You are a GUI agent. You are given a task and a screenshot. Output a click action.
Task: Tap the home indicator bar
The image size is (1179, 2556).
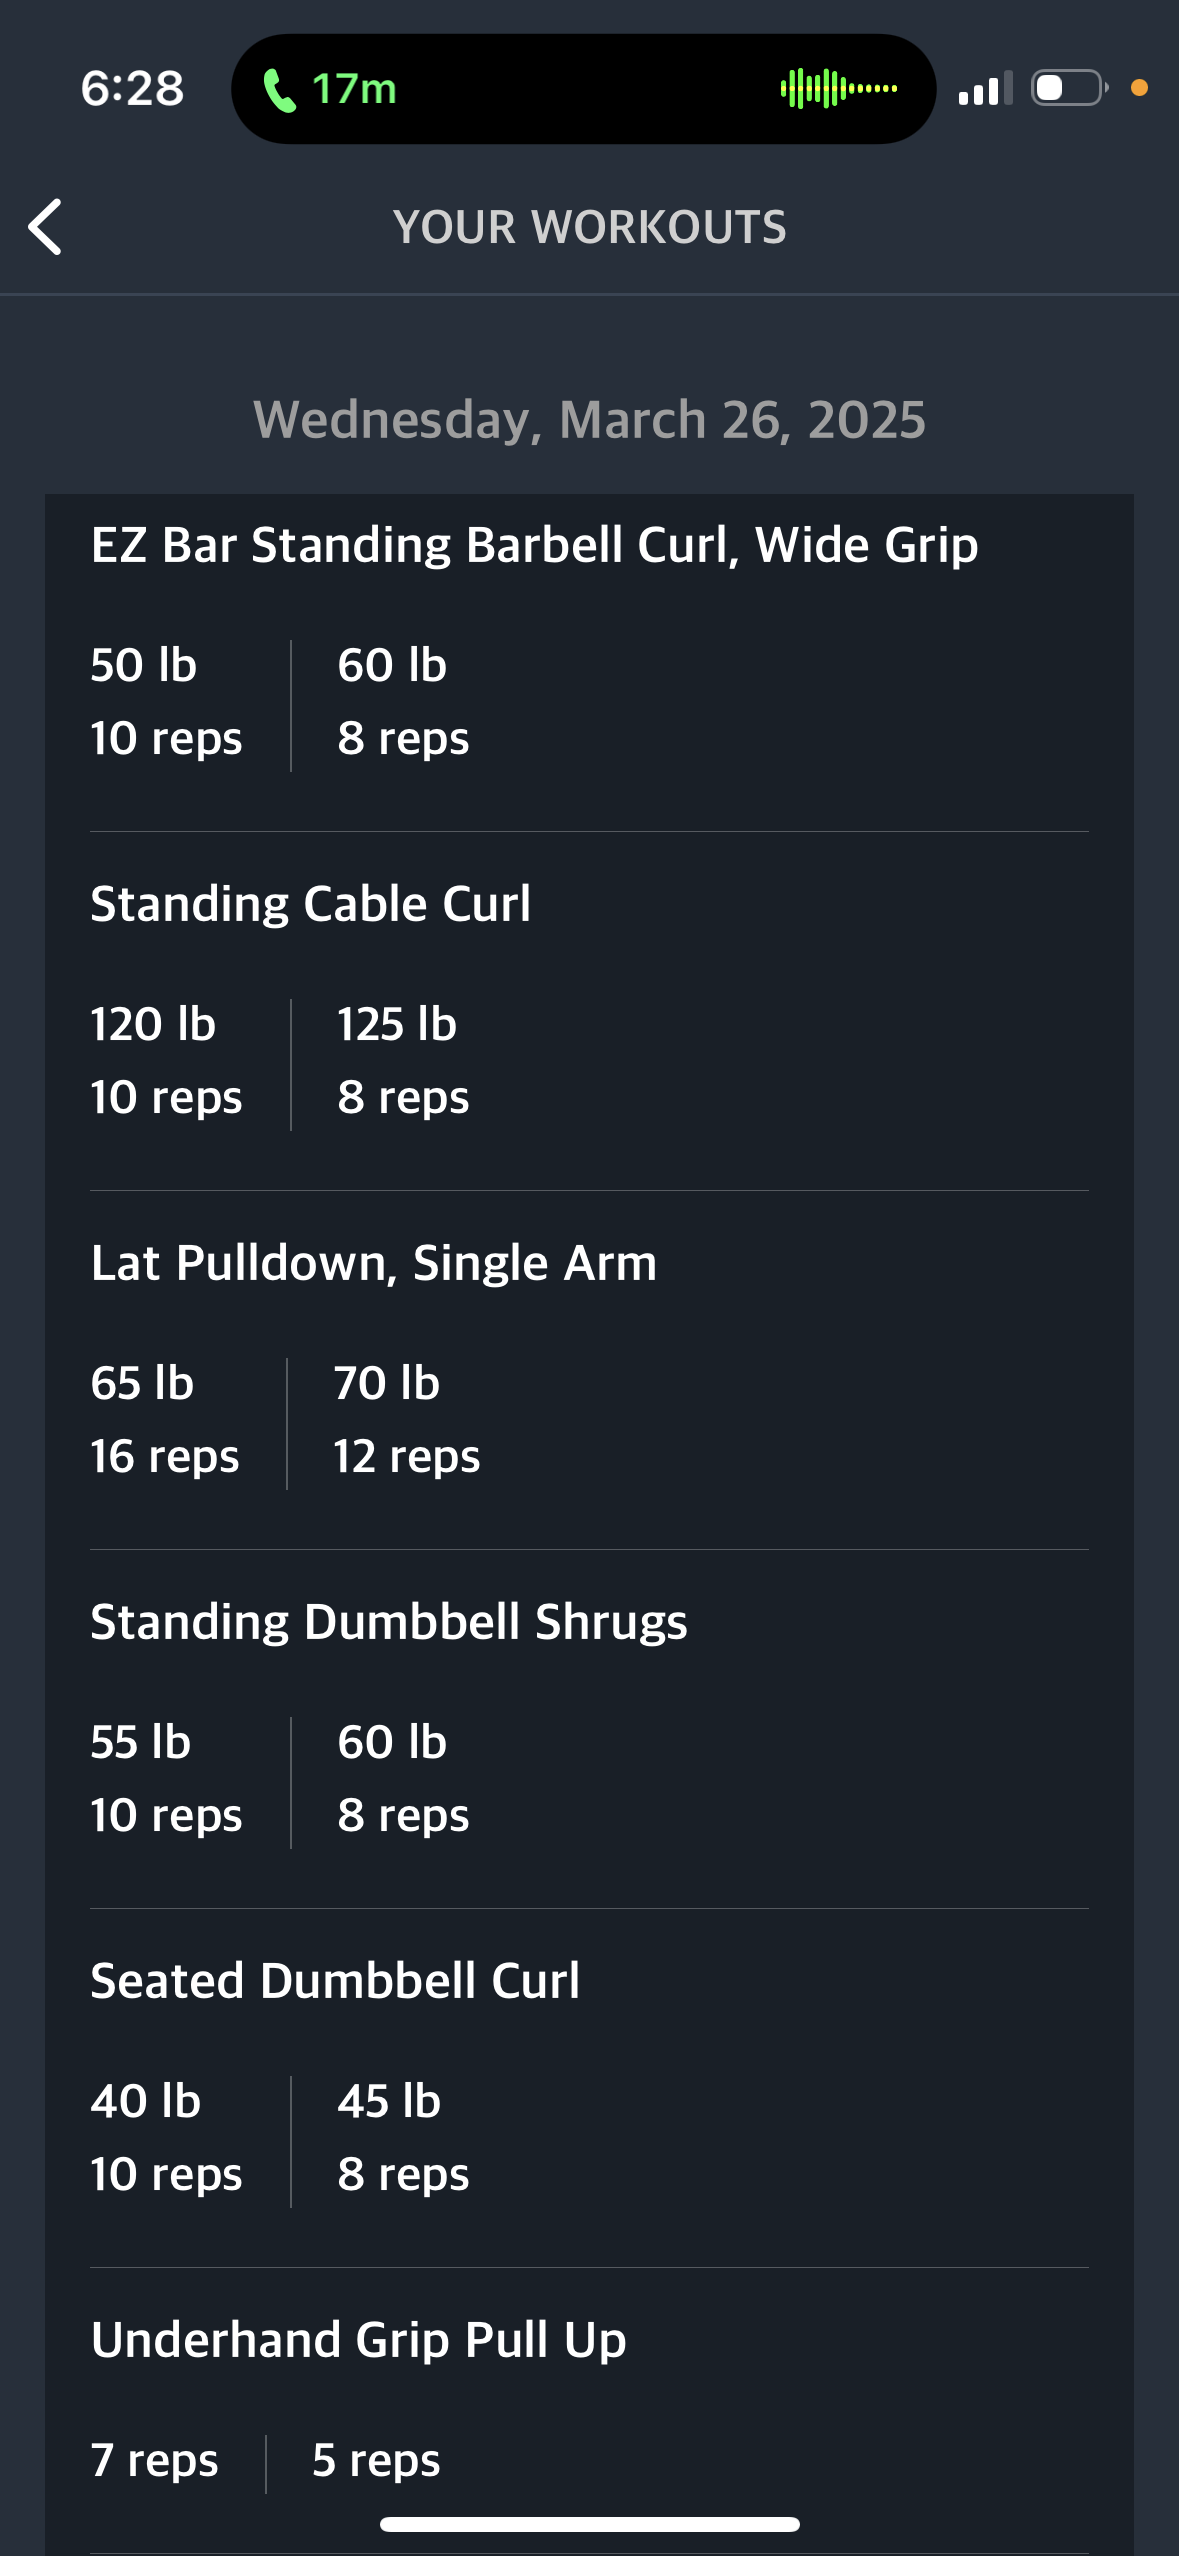(x=589, y=2524)
